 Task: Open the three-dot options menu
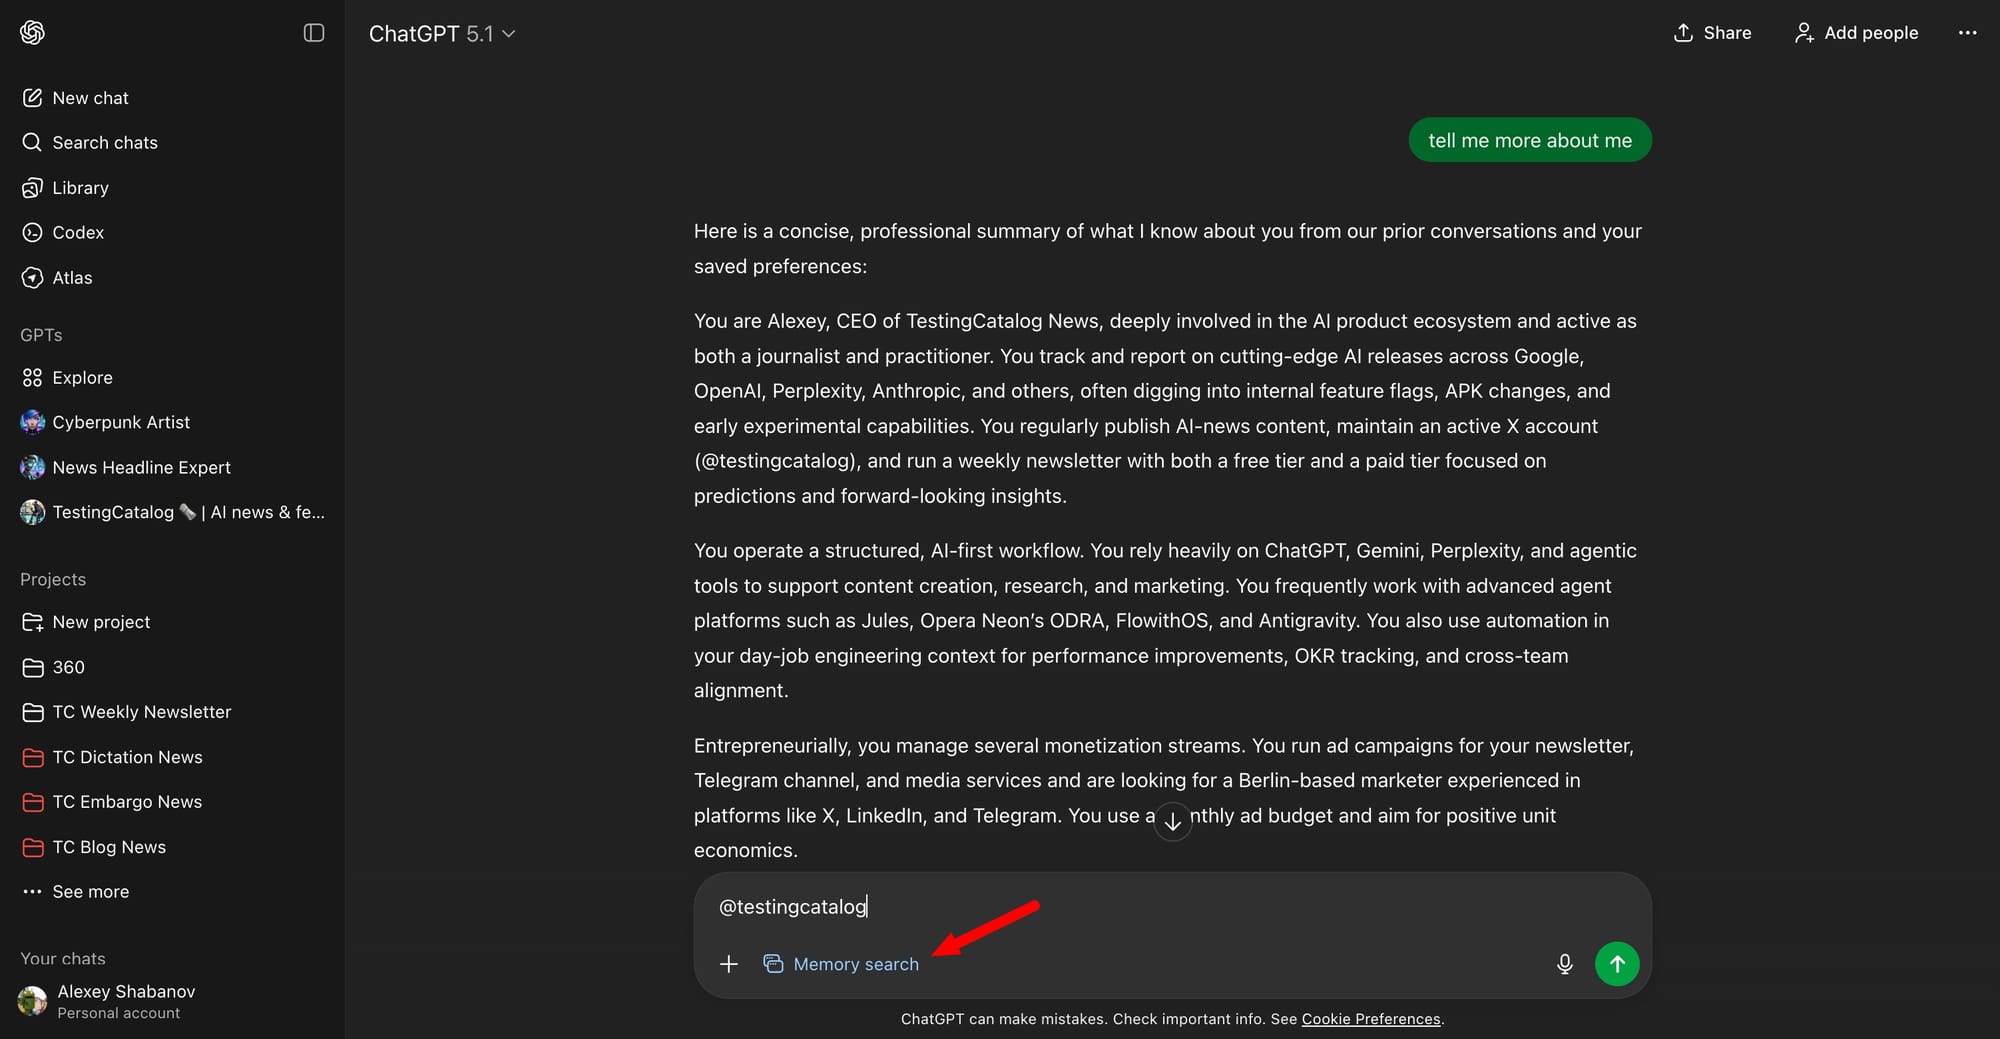(x=1967, y=32)
